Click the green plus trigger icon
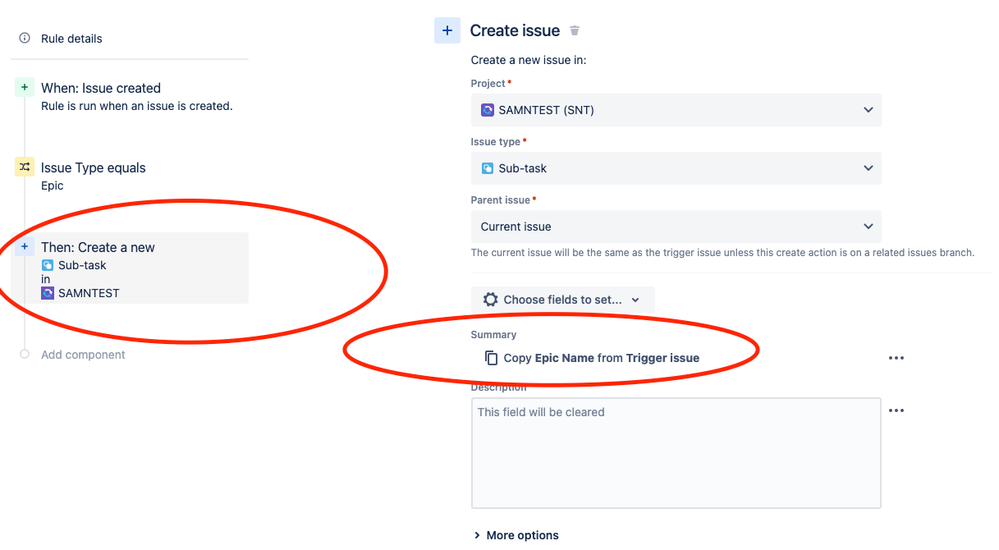The width and height of the screenshot is (999, 550). (24, 87)
